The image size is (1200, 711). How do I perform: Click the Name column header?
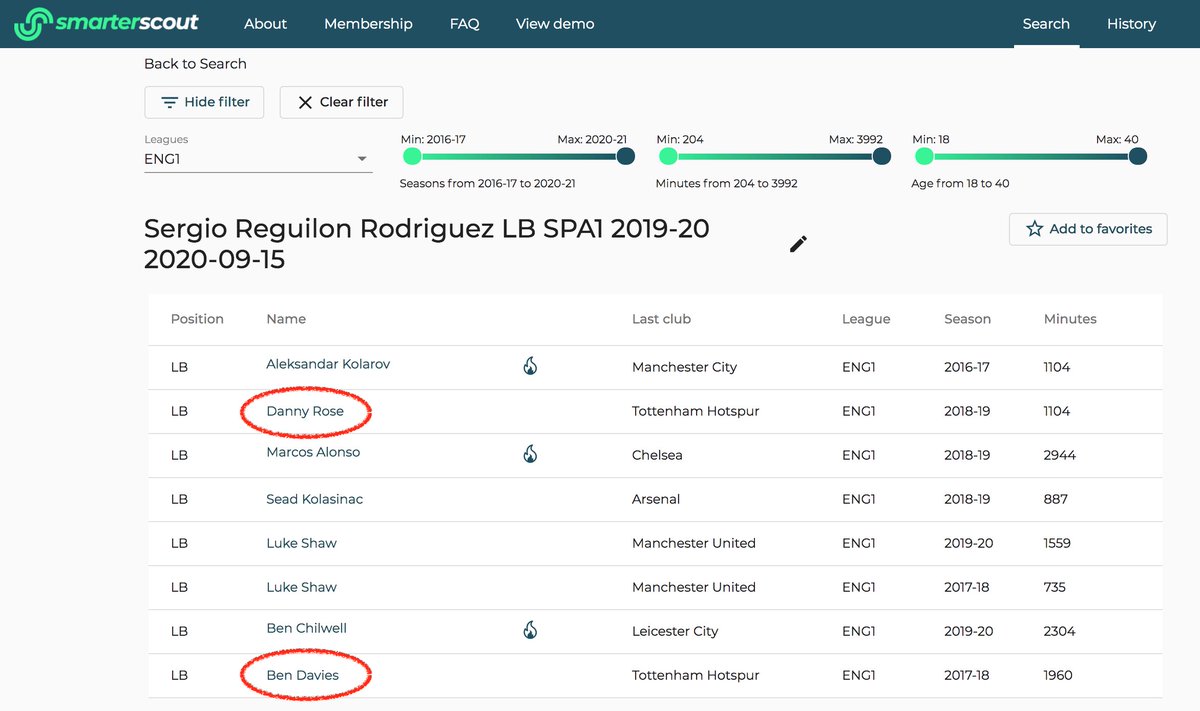click(286, 319)
